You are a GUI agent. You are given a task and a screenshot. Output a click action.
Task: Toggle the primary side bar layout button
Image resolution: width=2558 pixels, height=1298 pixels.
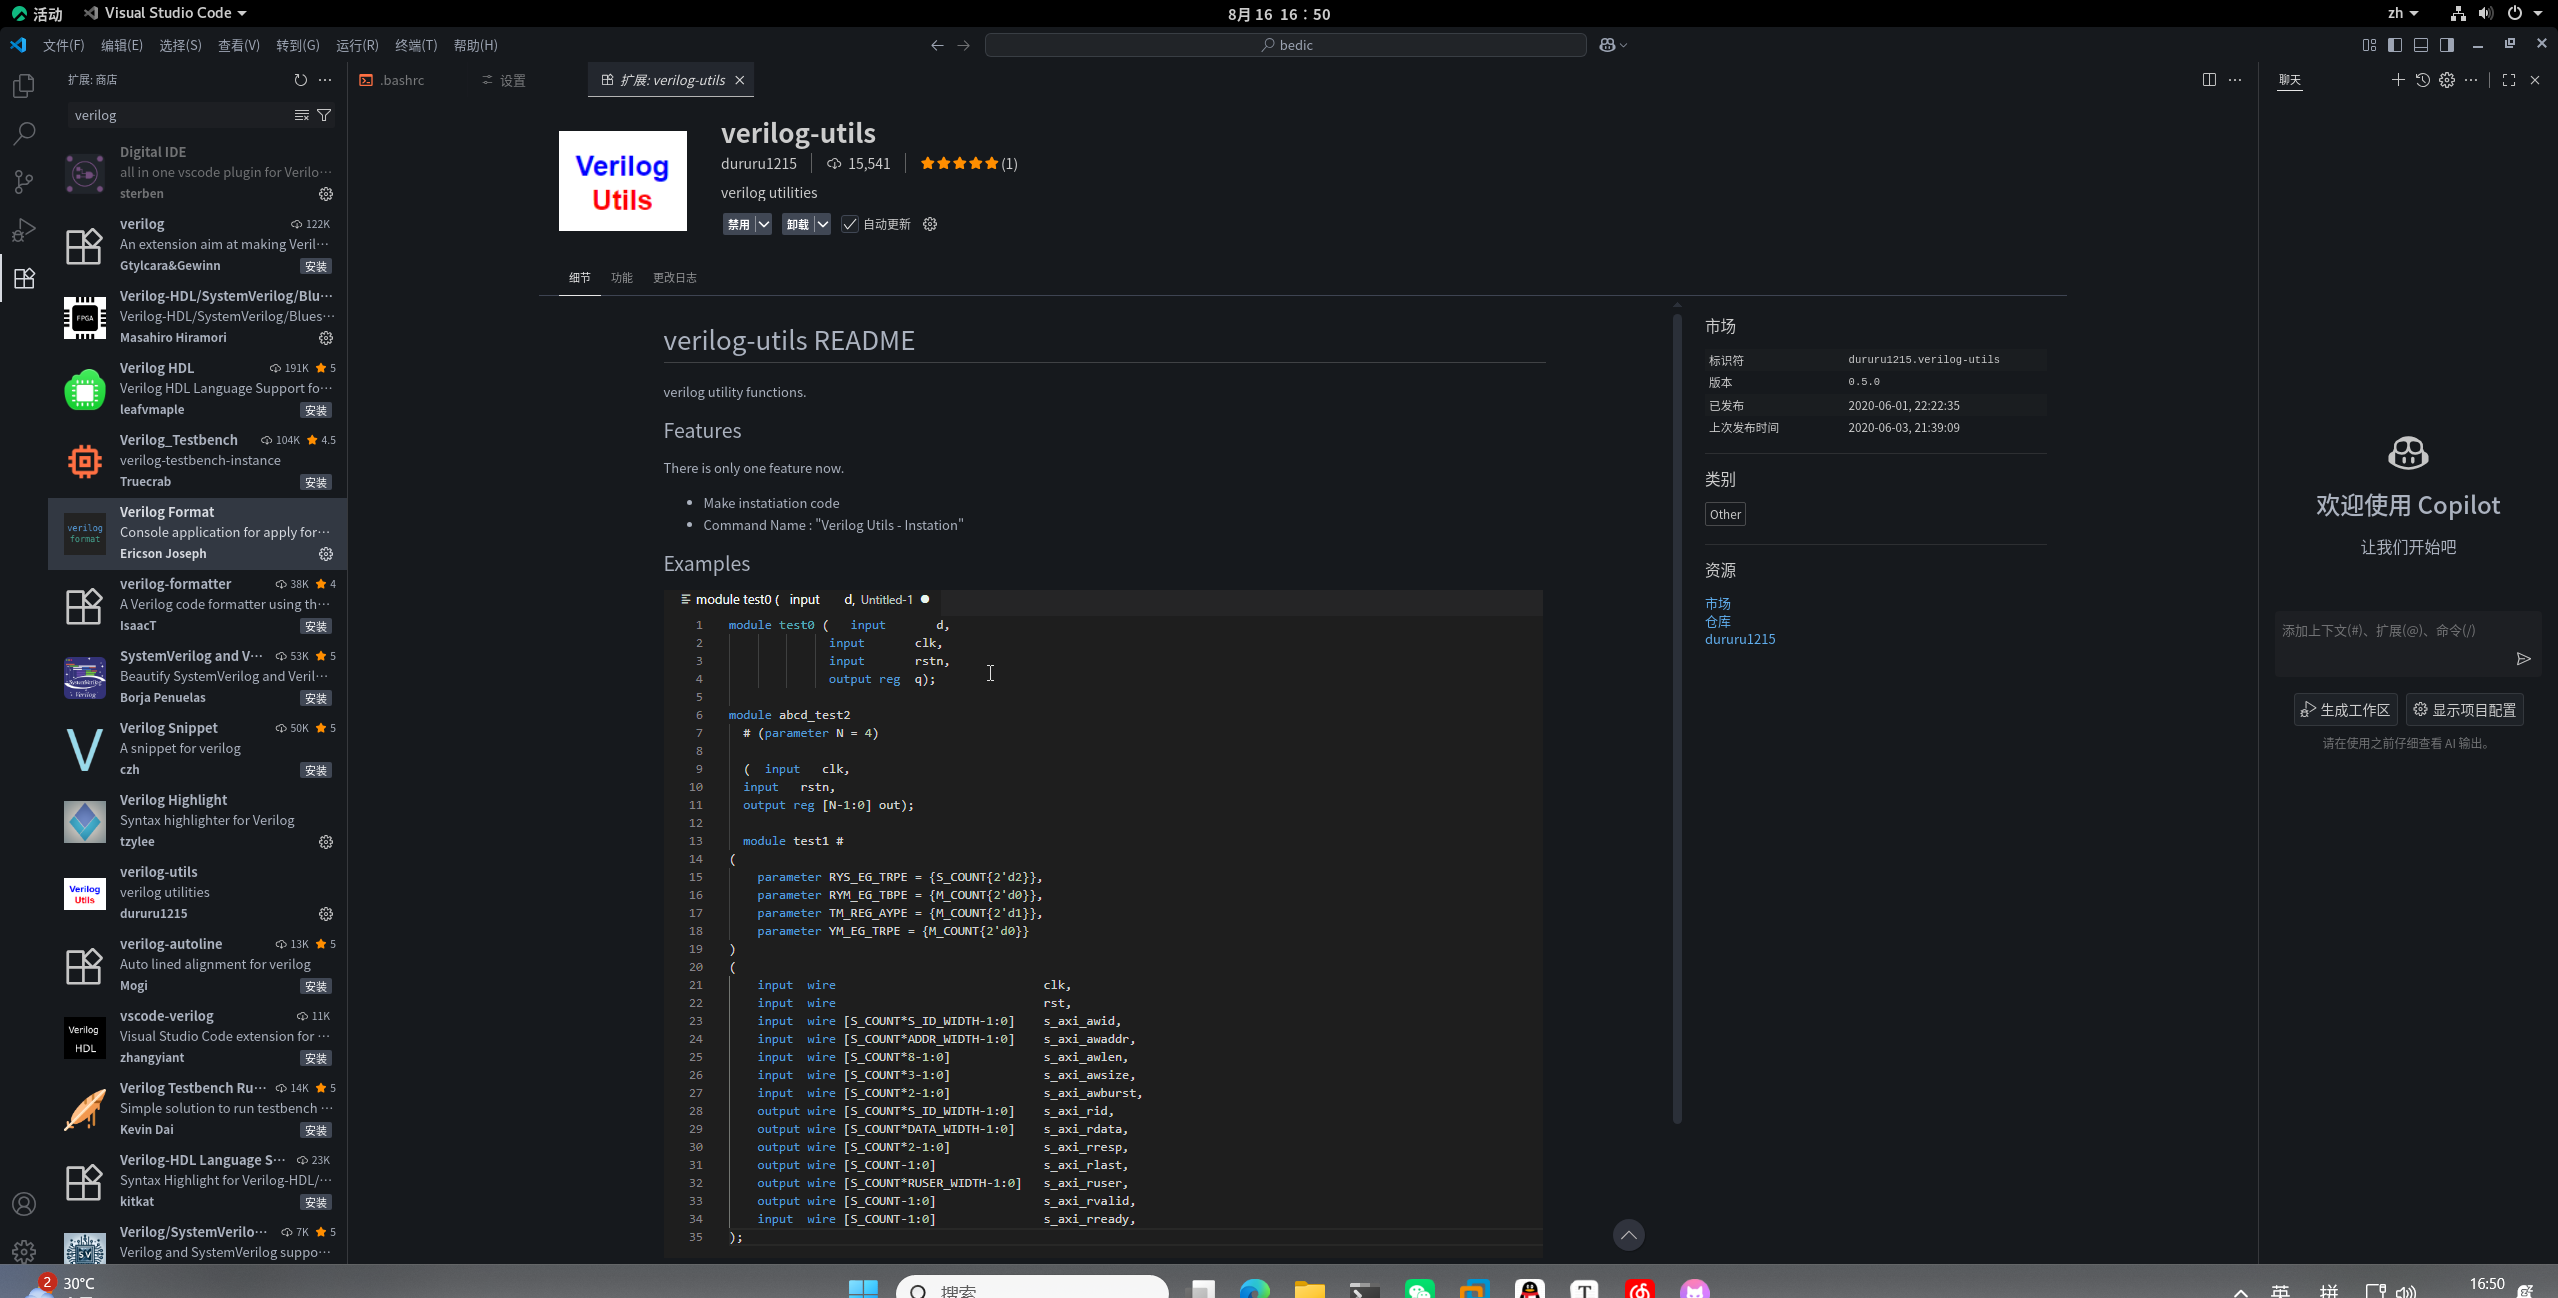tap(2394, 45)
